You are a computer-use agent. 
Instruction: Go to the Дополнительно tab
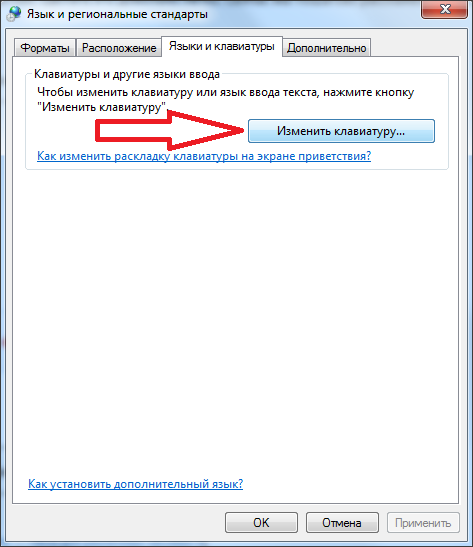tap(326, 48)
